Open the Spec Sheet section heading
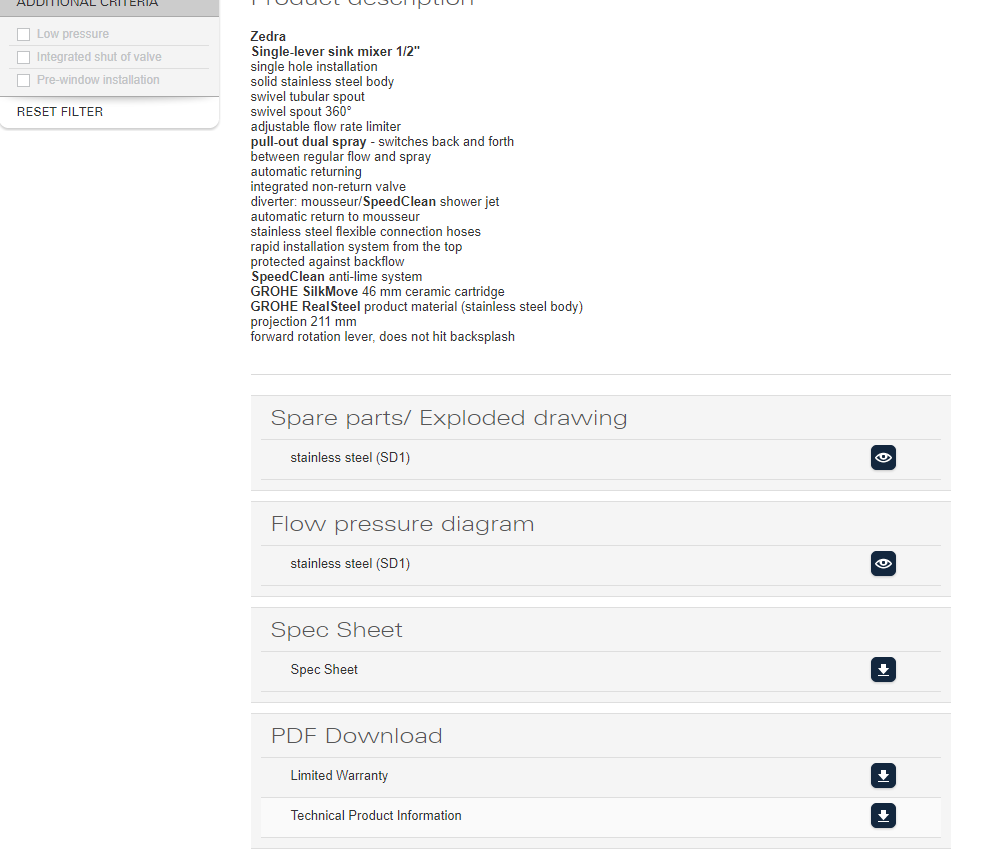The image size is (983, 865). tap(336, 630)
